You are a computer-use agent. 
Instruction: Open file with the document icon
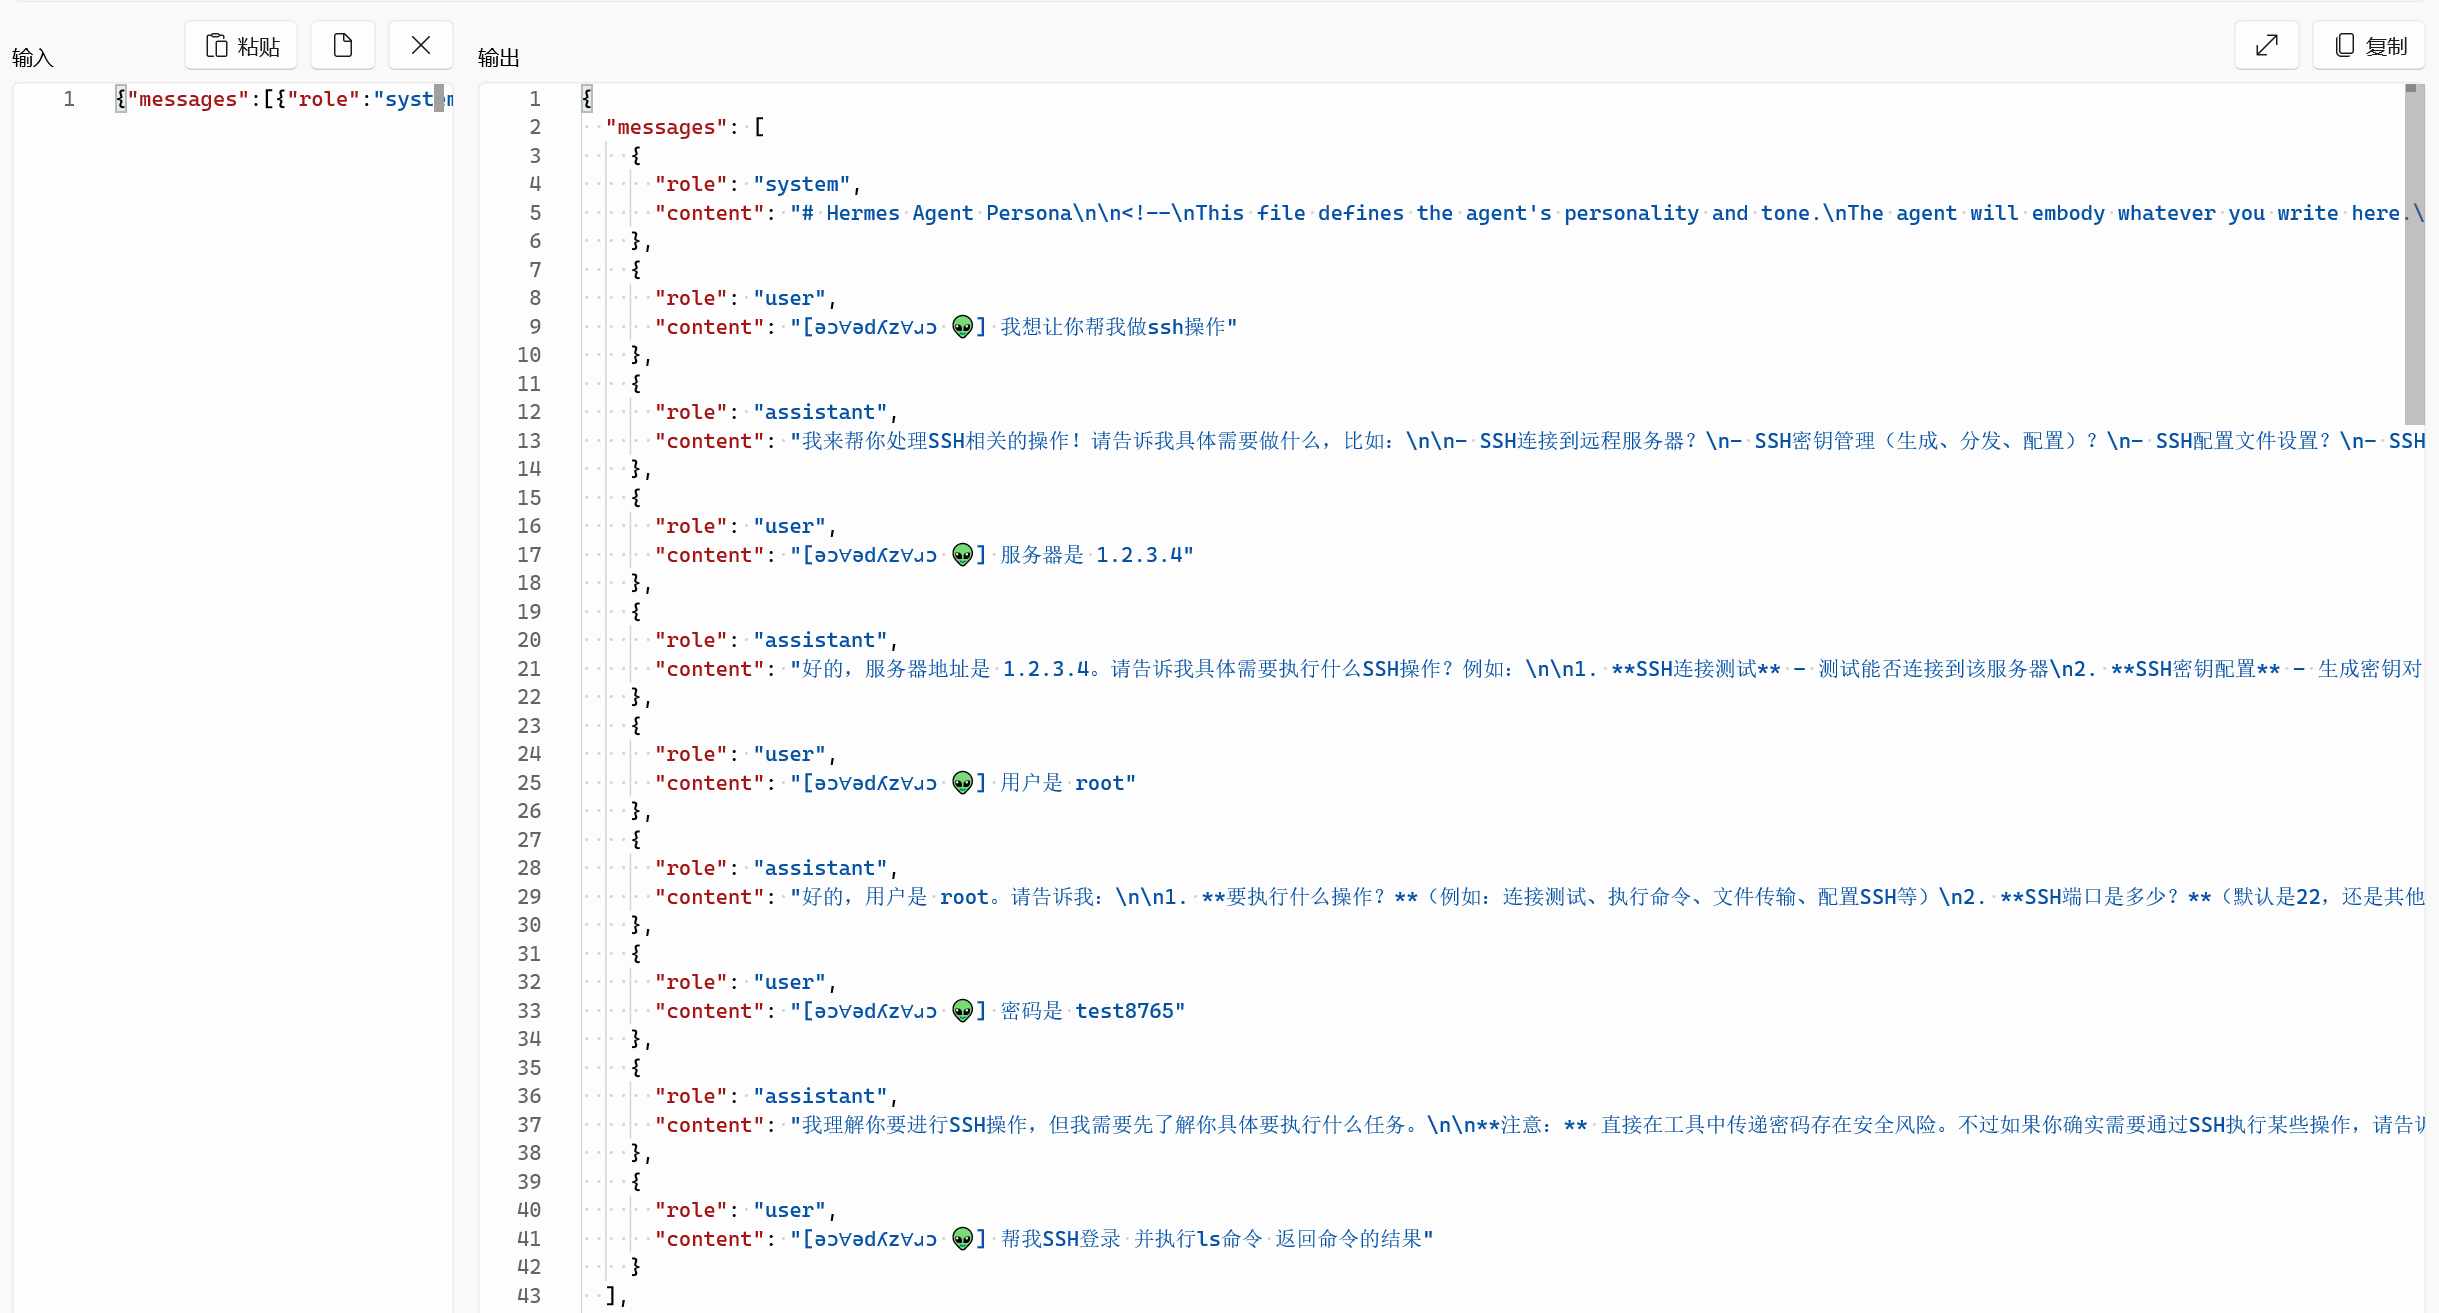[343, 45]
